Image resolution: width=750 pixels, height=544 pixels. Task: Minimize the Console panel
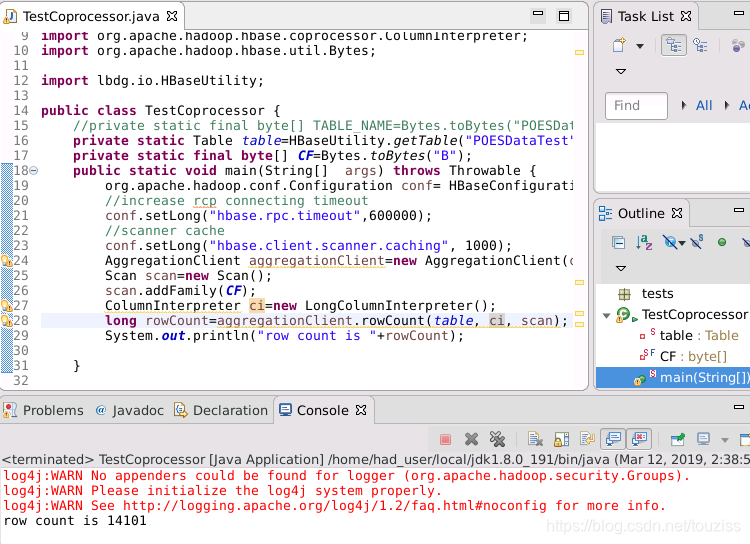739,407
